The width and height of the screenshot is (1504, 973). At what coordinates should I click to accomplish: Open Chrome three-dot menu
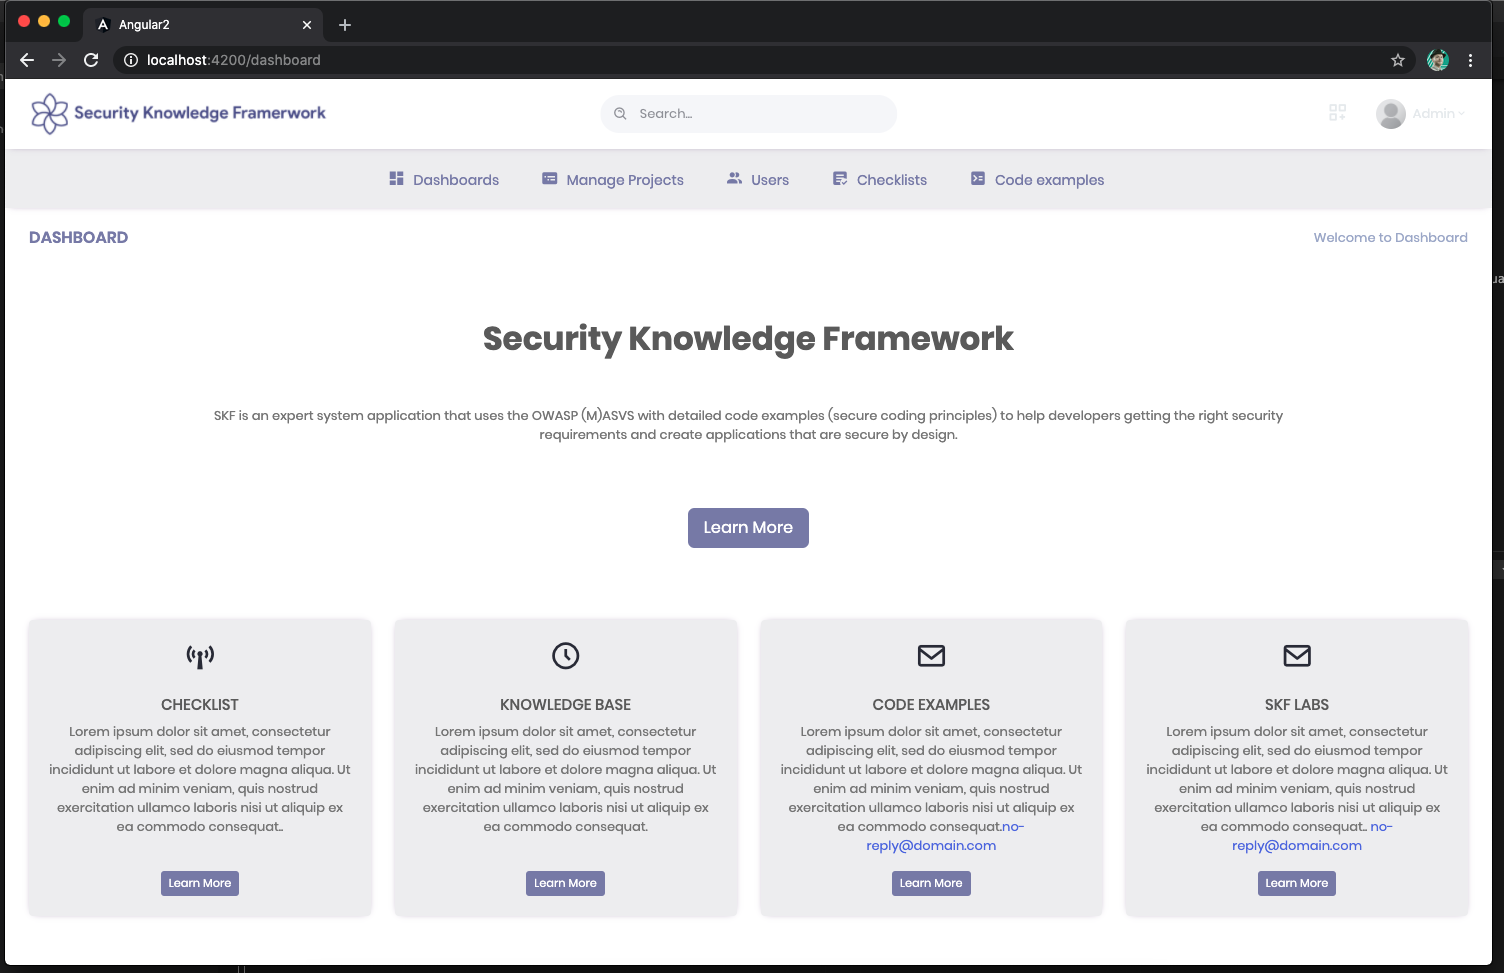[x=1470, y=60]
